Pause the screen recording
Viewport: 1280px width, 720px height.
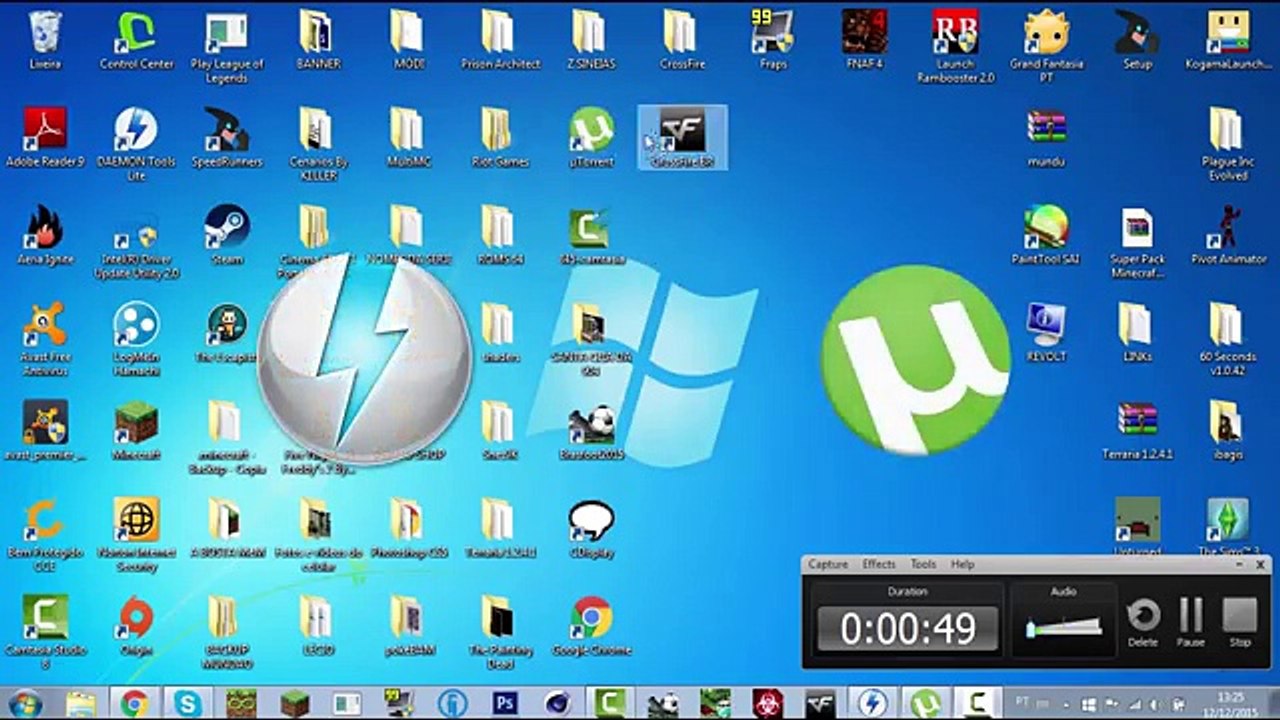pos(1191,621)
